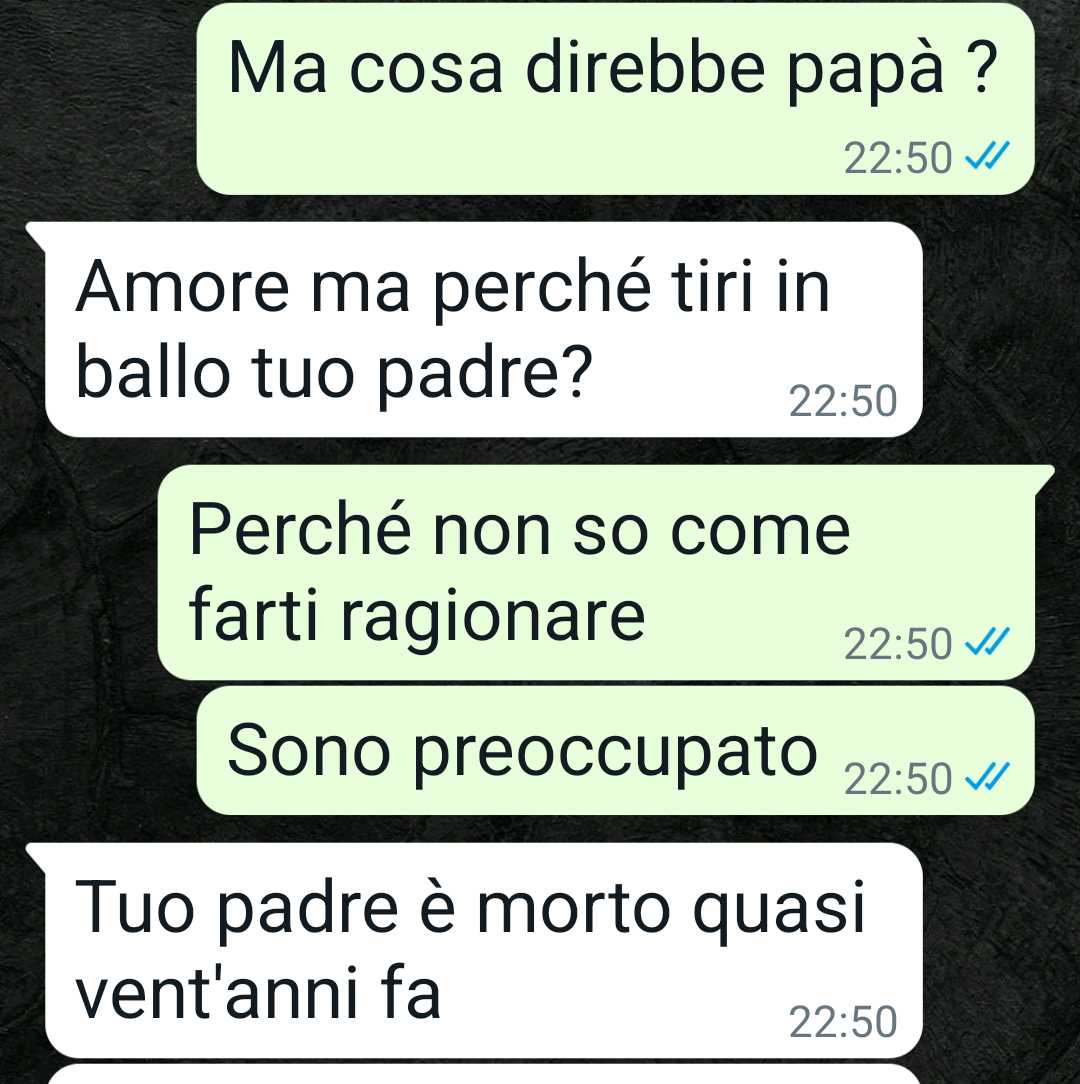Tap the 22:50 timestamp beside 'Sono preoccupato'
The width and height of the screenshot is (1080, 1084).
tap(897, 779)
